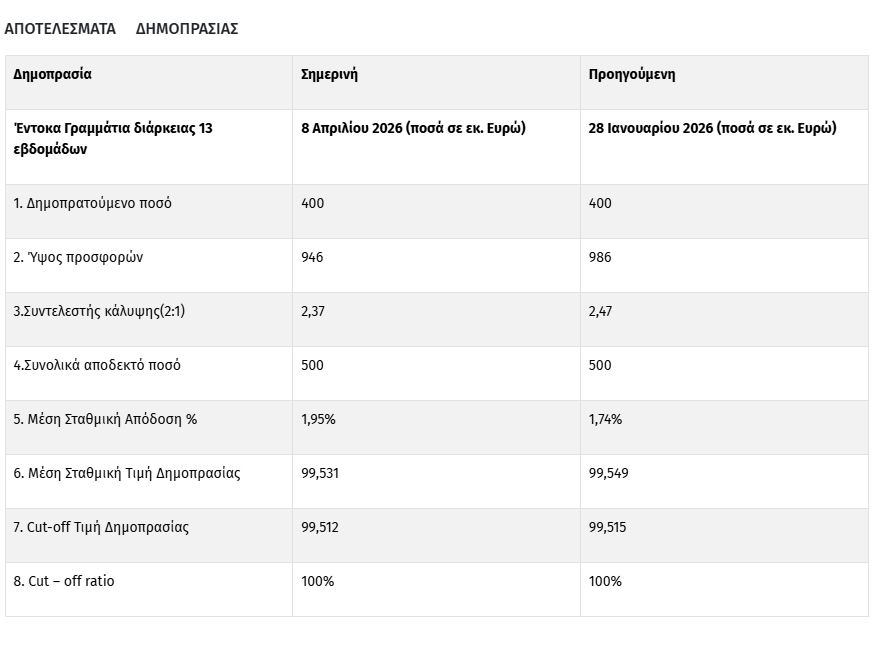Select the Cut-off Τιμή Δημοπρασίας label
This screenshot has height=655, width=888.
coord(101,528)
